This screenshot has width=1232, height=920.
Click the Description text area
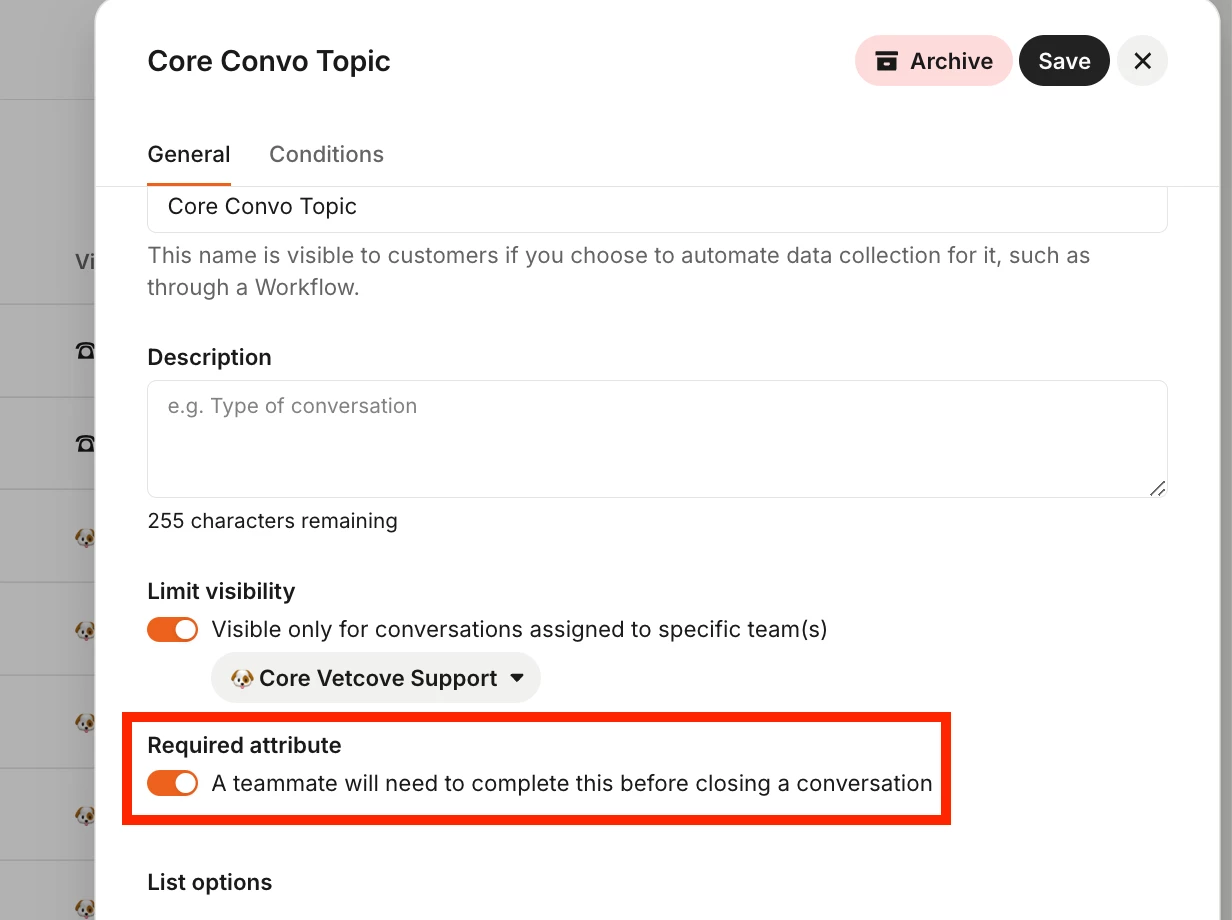[x=657, y=439]
